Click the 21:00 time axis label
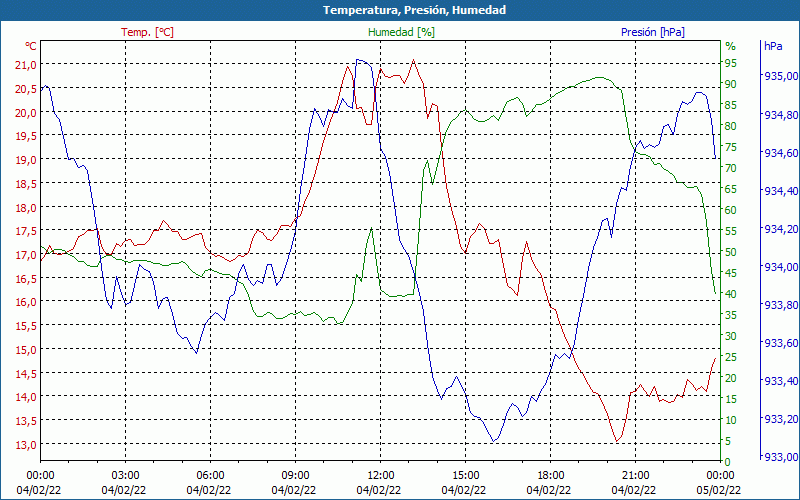 pyautogui.click(x=635, y=476)
